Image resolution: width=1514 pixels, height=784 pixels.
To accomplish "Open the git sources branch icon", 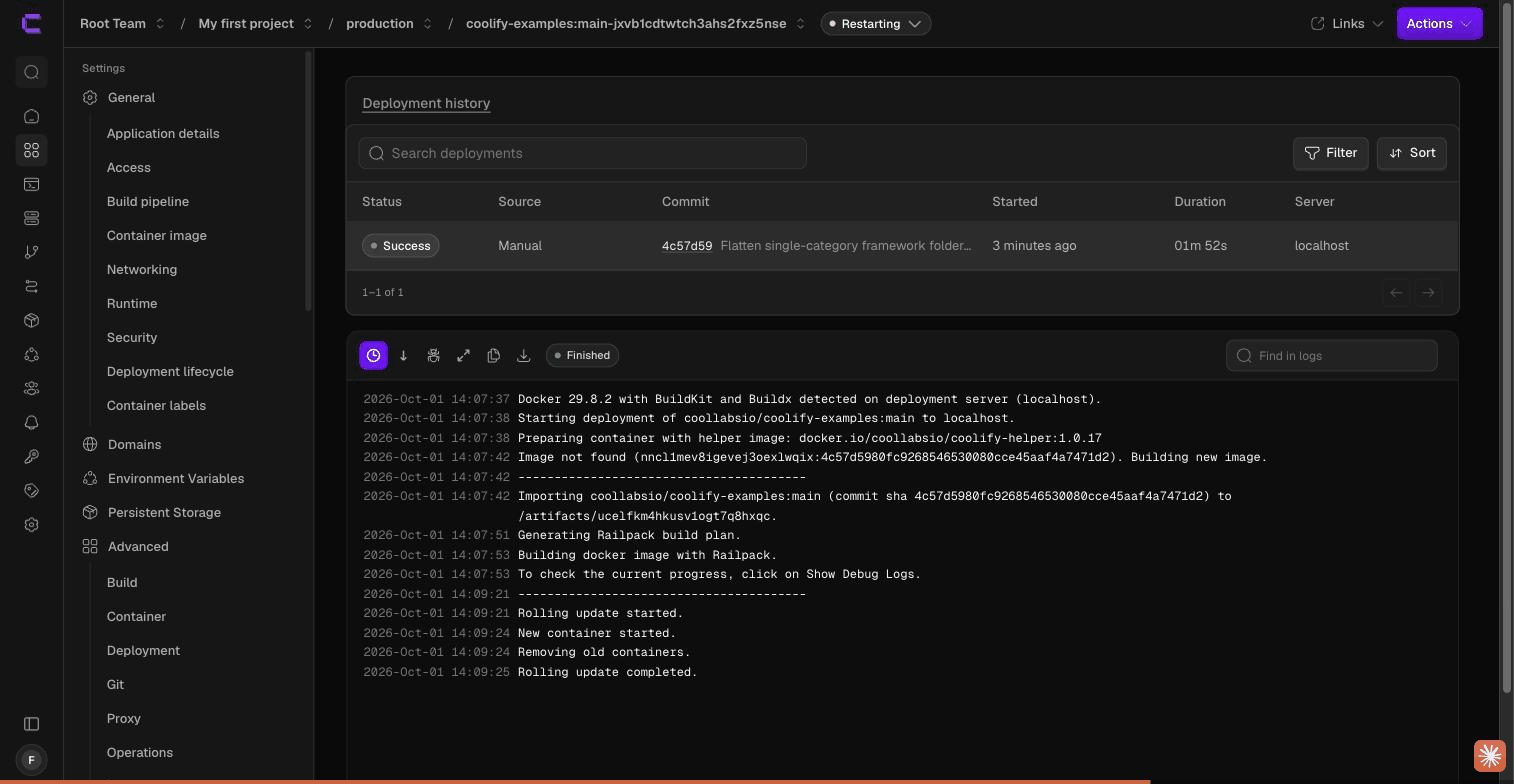I will pyautogui.click(x=31, y=252).
